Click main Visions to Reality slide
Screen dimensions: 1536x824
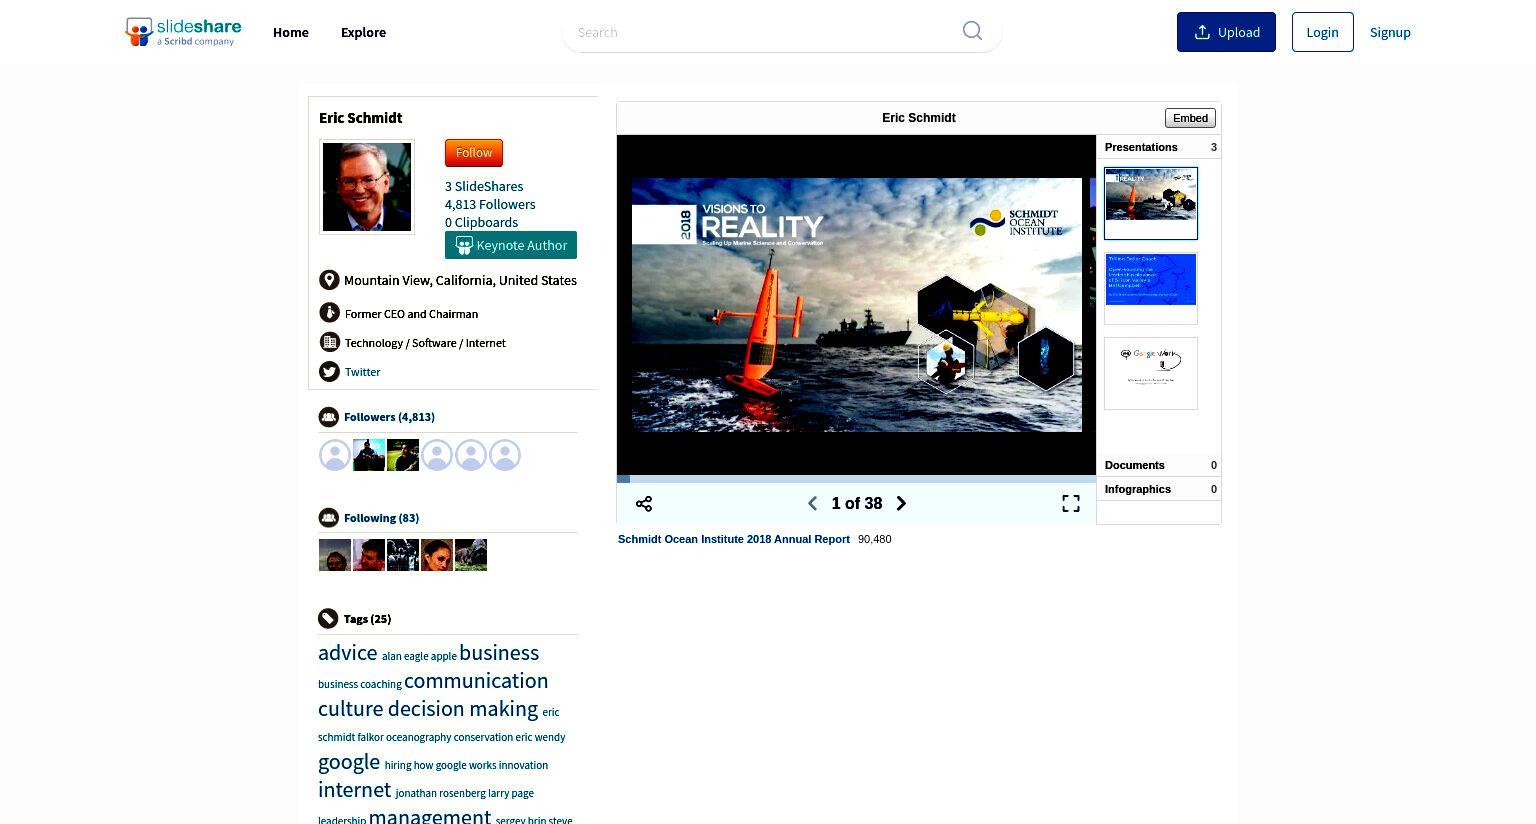point(857,305)
